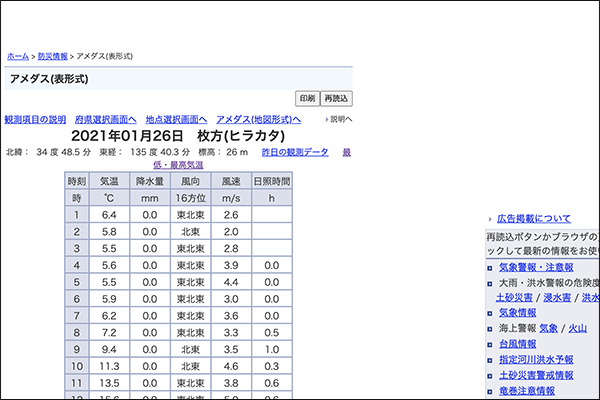Click bullet icon next to 気象警報・注意報
This screenshot has height=400, width=600.
pos(490,268)
